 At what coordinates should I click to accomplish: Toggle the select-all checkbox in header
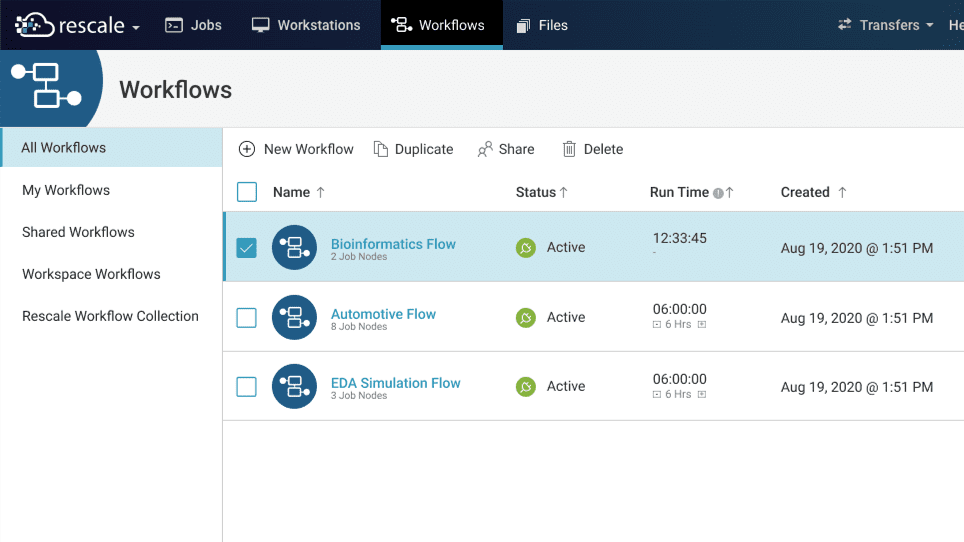pyautogui.click(x=247, y=192)
